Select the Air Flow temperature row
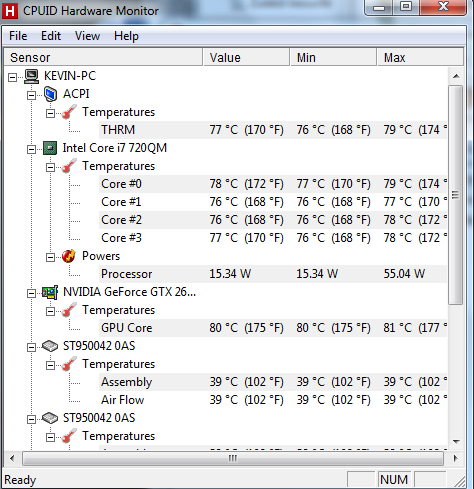The image size is (474, 489). pos(273,400)
